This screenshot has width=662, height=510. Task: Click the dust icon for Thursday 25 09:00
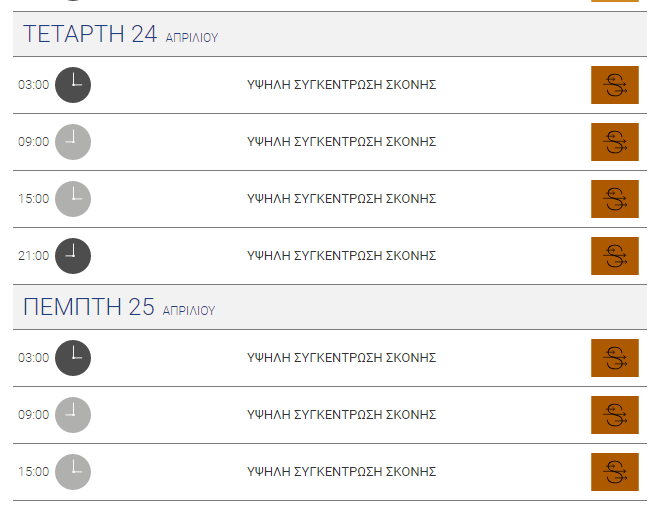pyautogui.click(x=615, y=415)
